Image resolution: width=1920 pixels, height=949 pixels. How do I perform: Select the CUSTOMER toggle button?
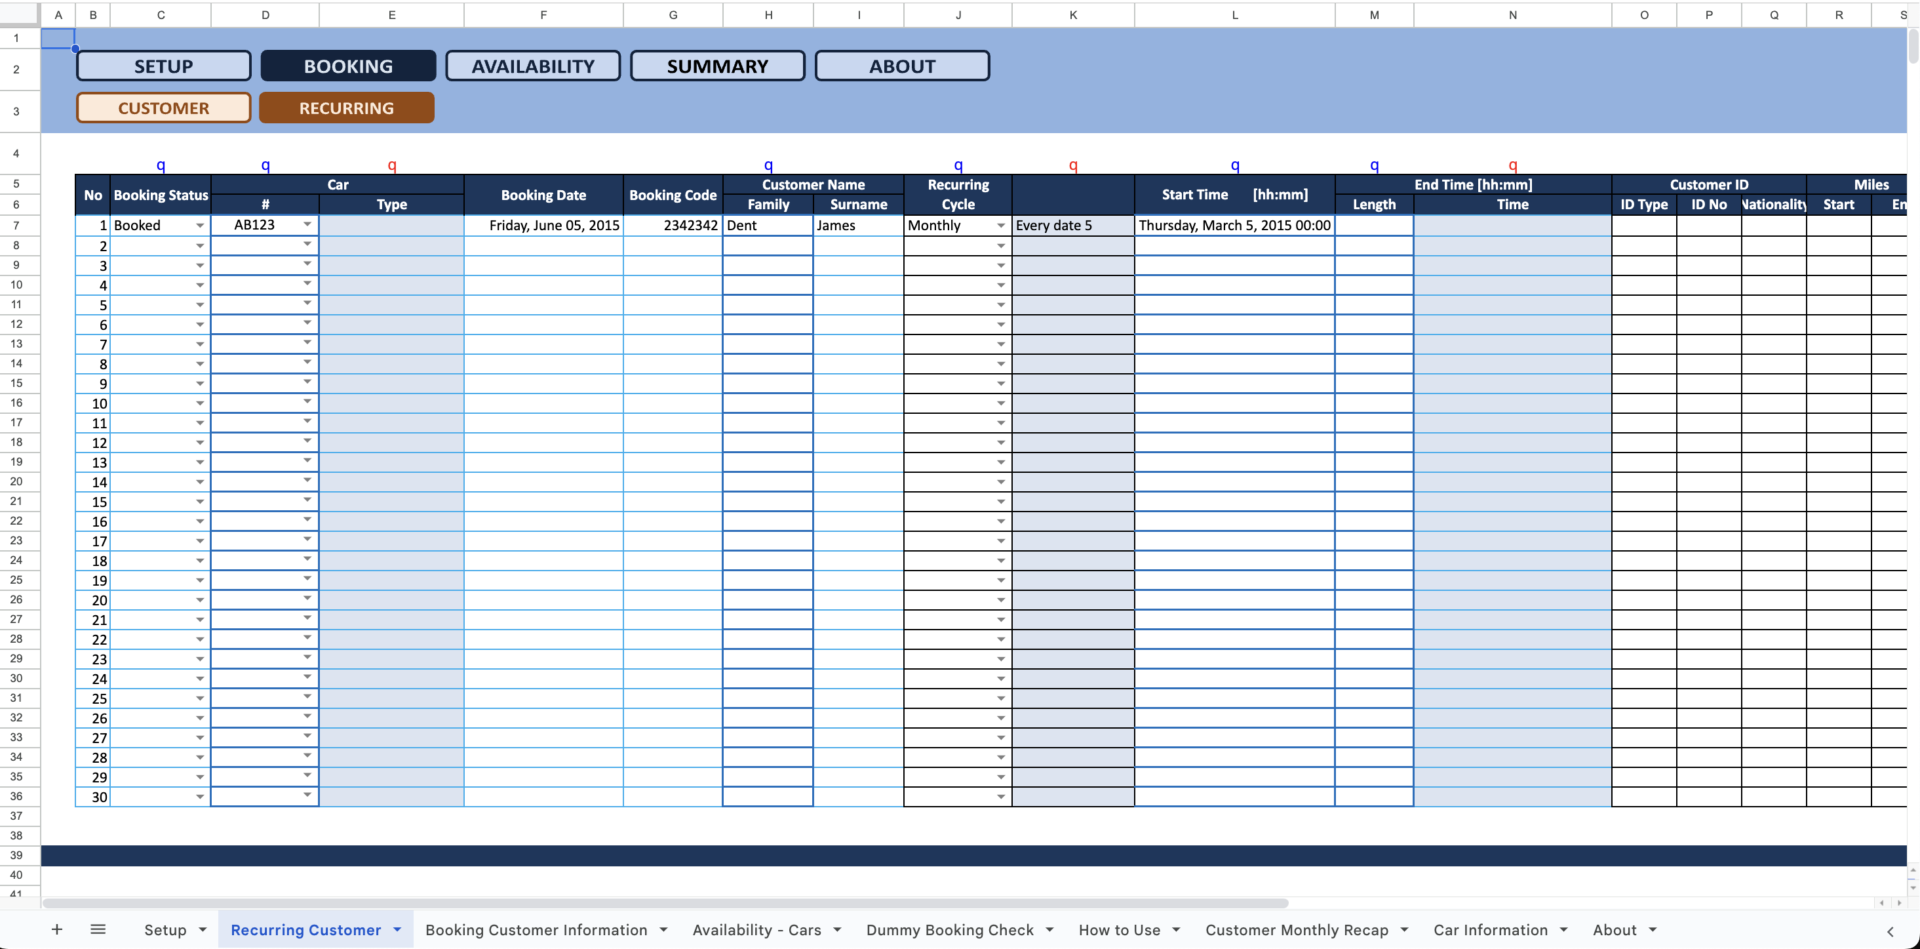point(162,107)
